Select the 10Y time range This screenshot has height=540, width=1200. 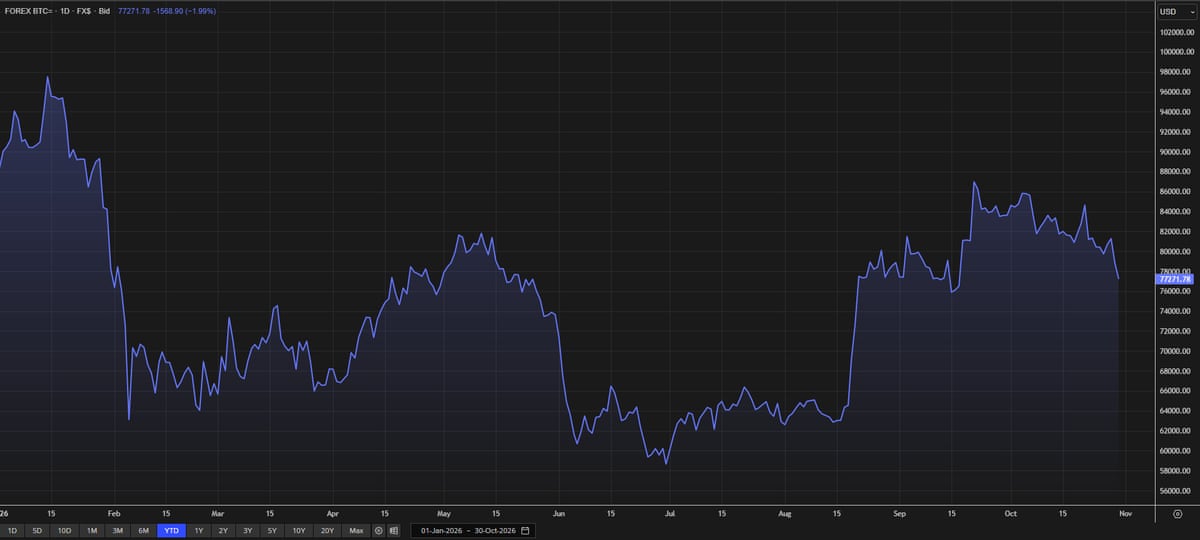click(298, 530)
